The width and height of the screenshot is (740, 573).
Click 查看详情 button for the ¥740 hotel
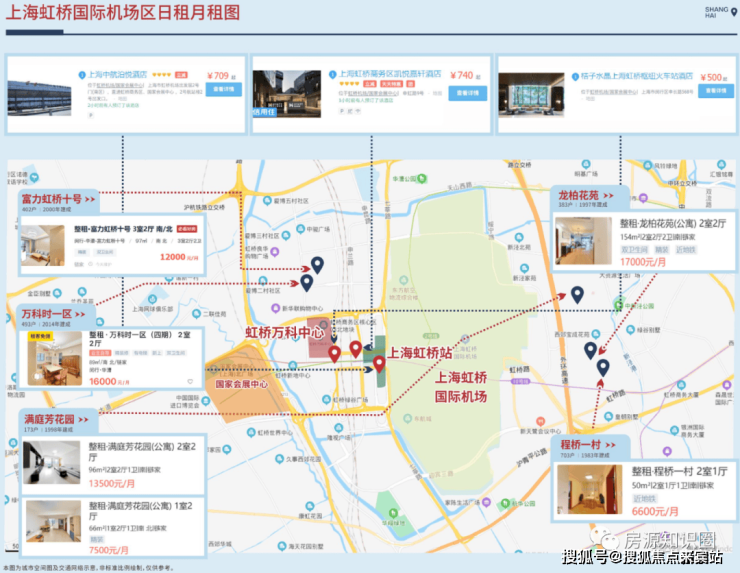click(467, 92)
